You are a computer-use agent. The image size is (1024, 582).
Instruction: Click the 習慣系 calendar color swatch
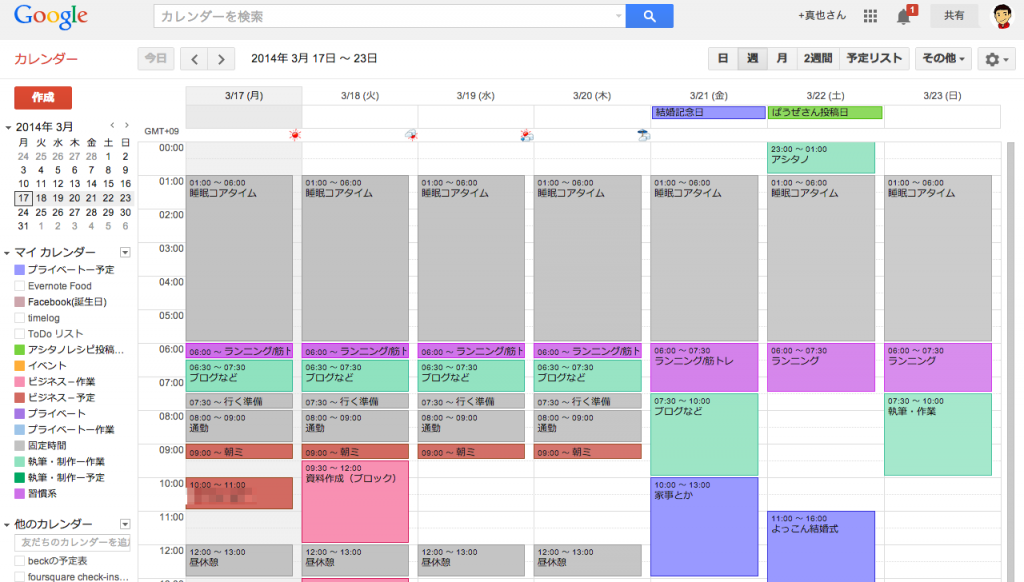(20, 494)
